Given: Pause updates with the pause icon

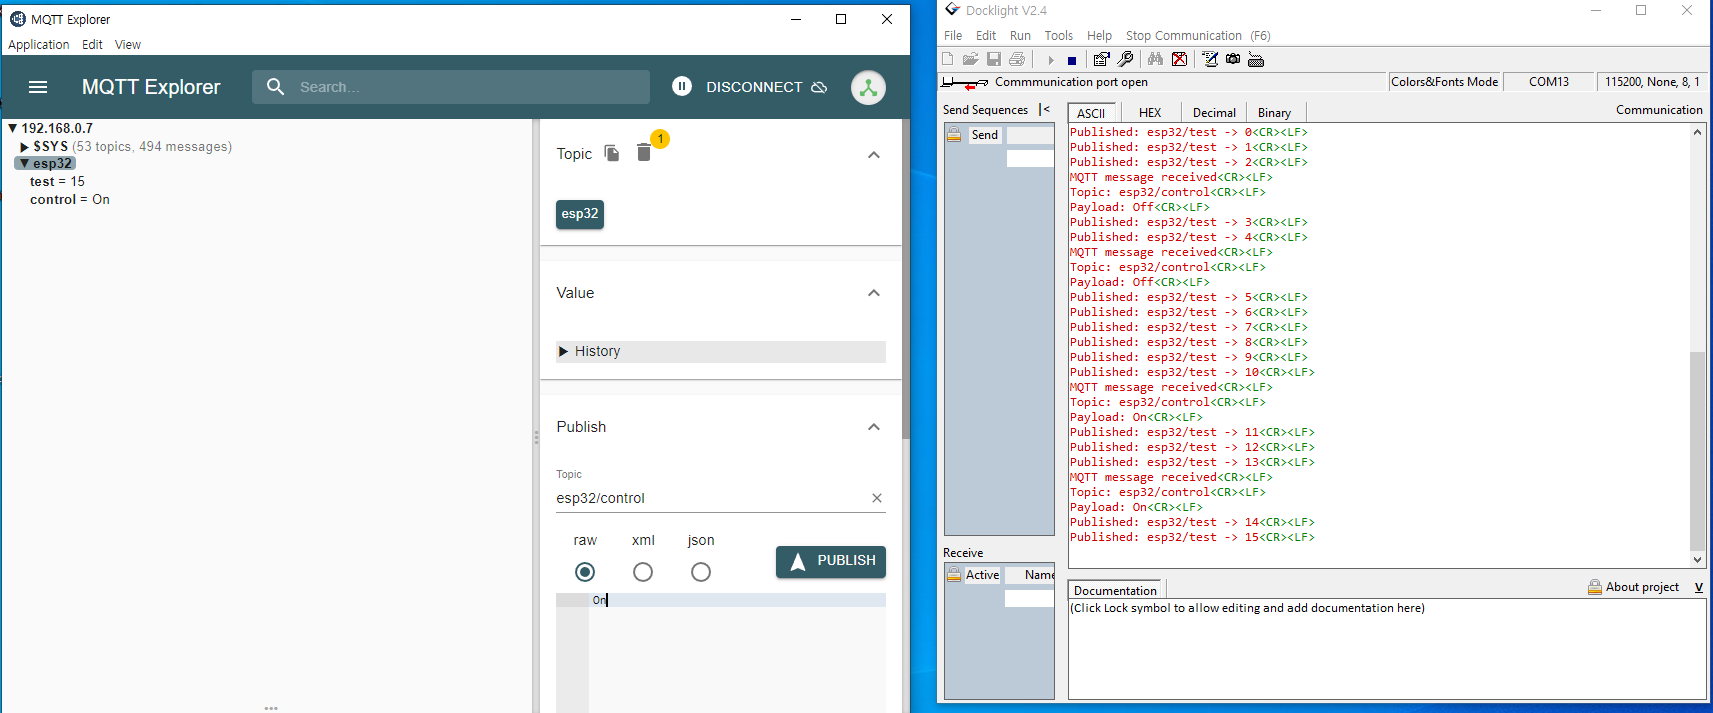Looking at the screenshot, I should point(682,87).
